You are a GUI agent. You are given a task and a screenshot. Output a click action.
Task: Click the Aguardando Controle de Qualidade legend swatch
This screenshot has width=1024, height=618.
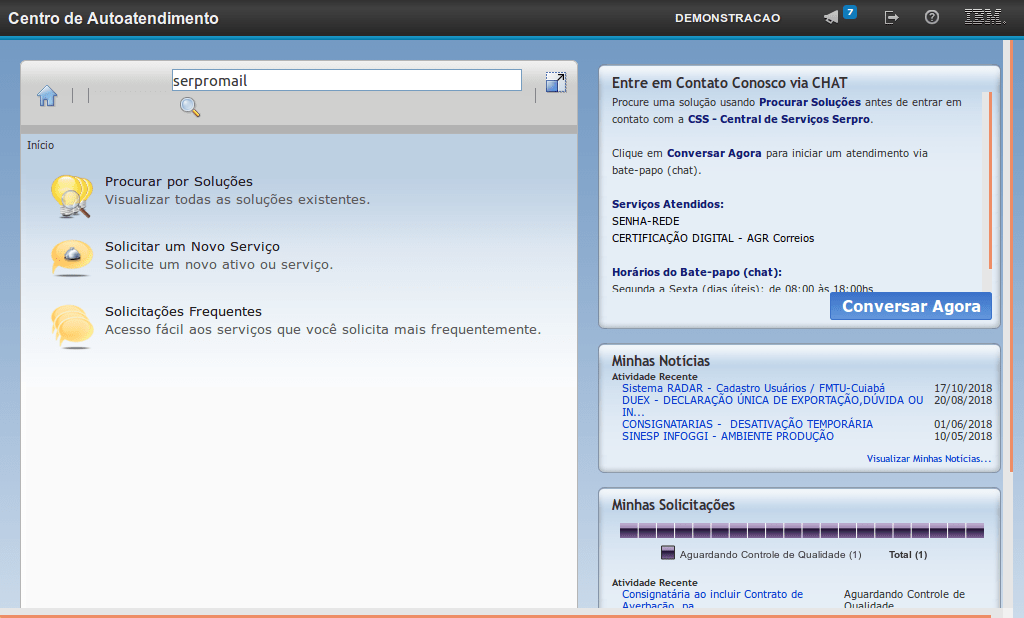point(667,553)
